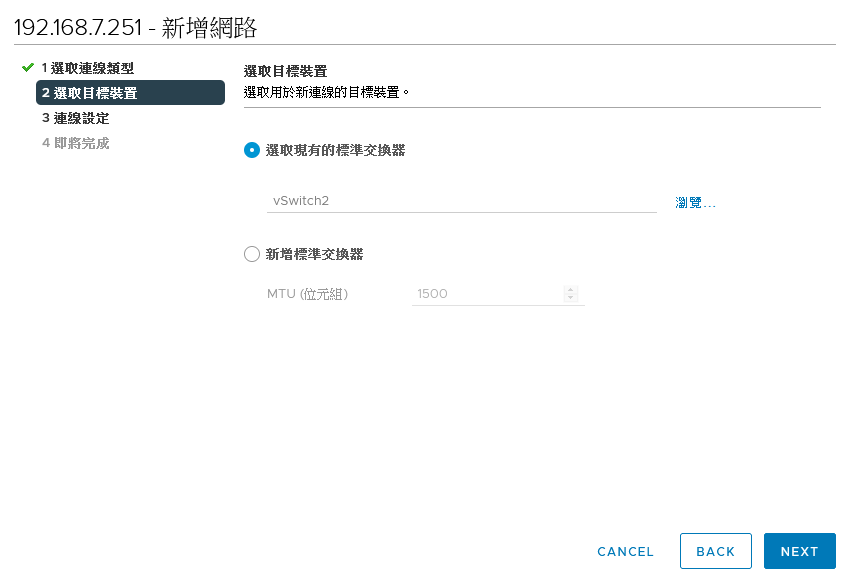Go back with the BACK button
Image resolution: width=850 pixels, height=577 pixels.
coord(716,552)
